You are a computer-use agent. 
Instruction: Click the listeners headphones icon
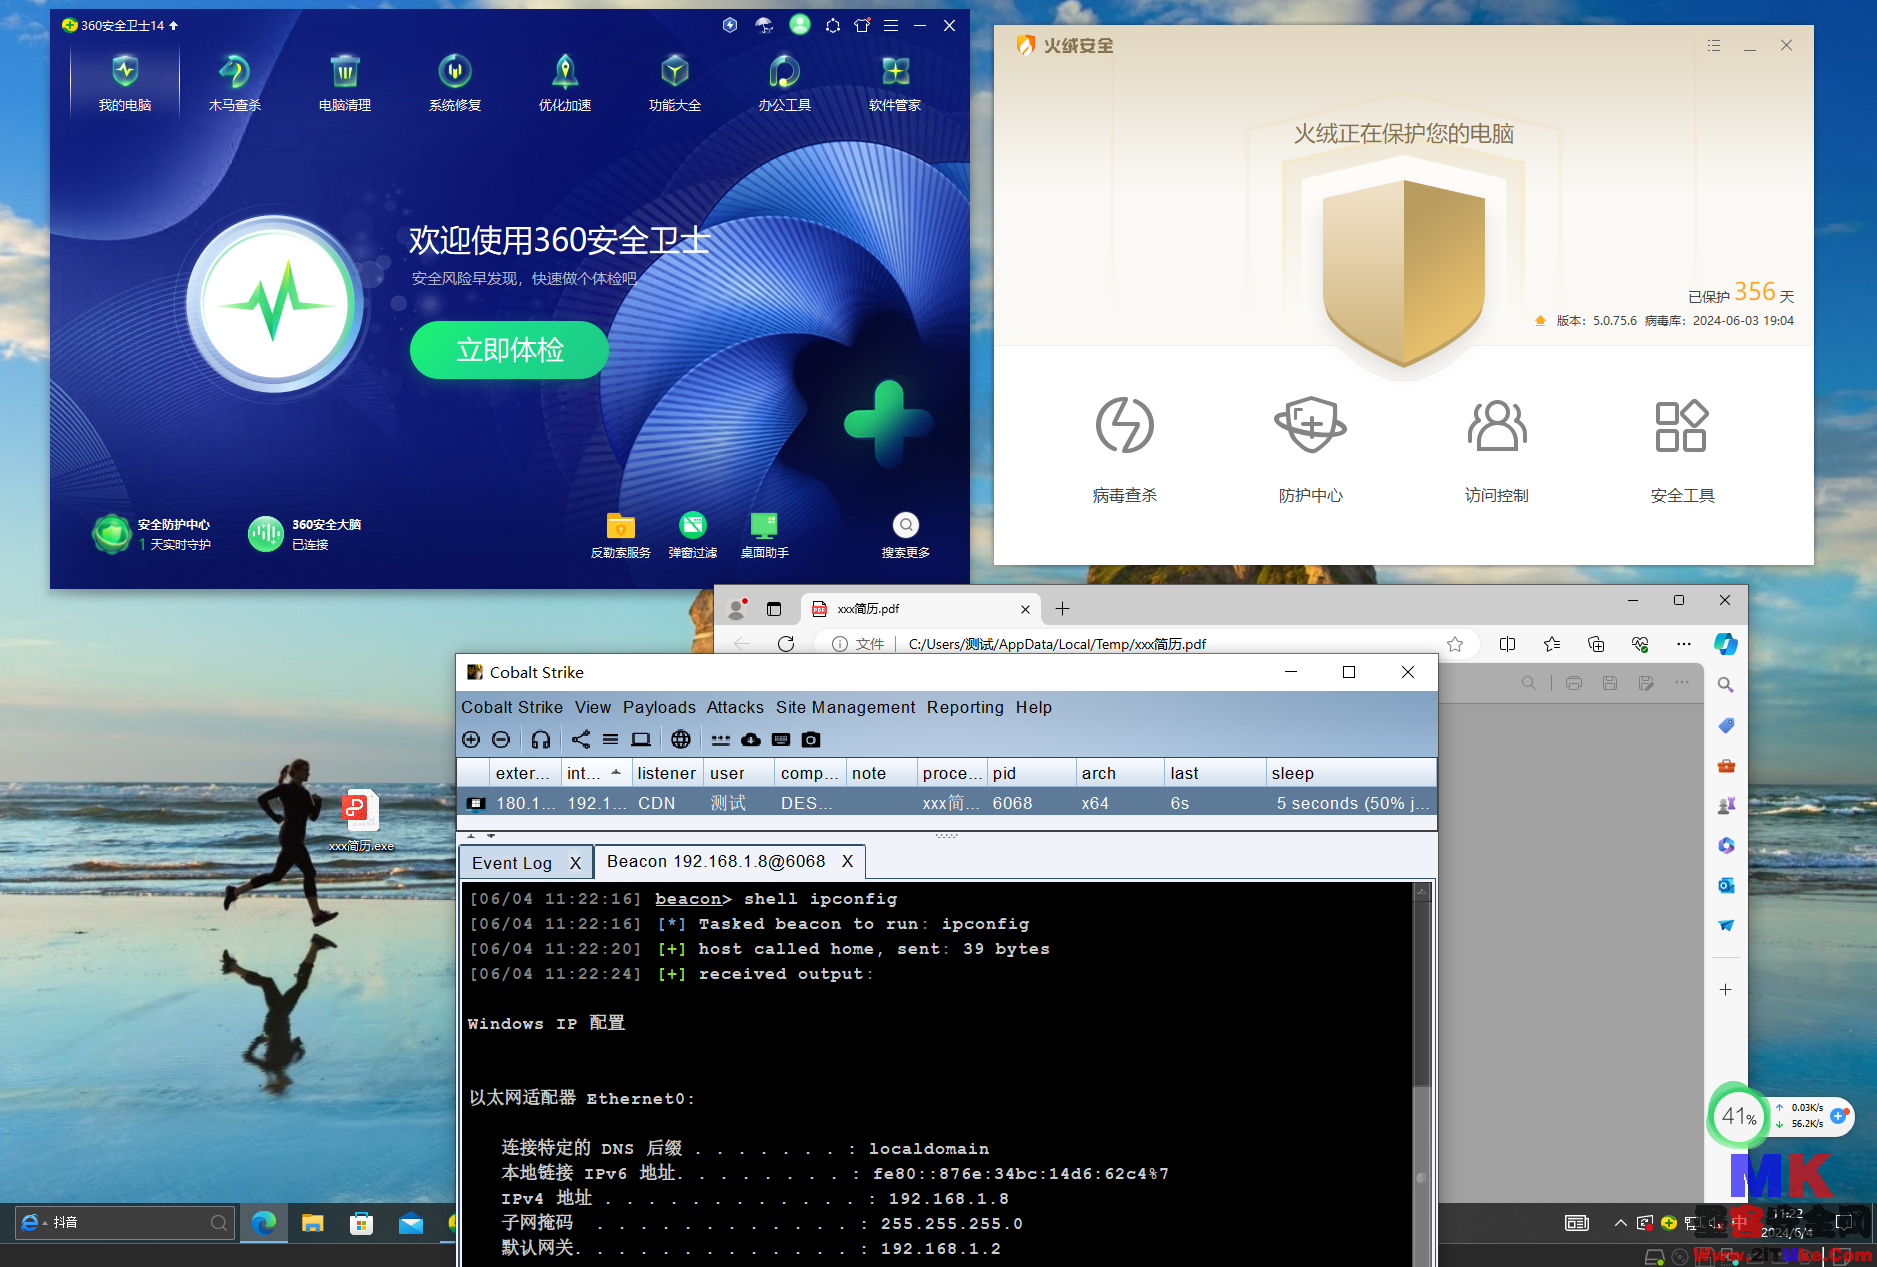541,740
